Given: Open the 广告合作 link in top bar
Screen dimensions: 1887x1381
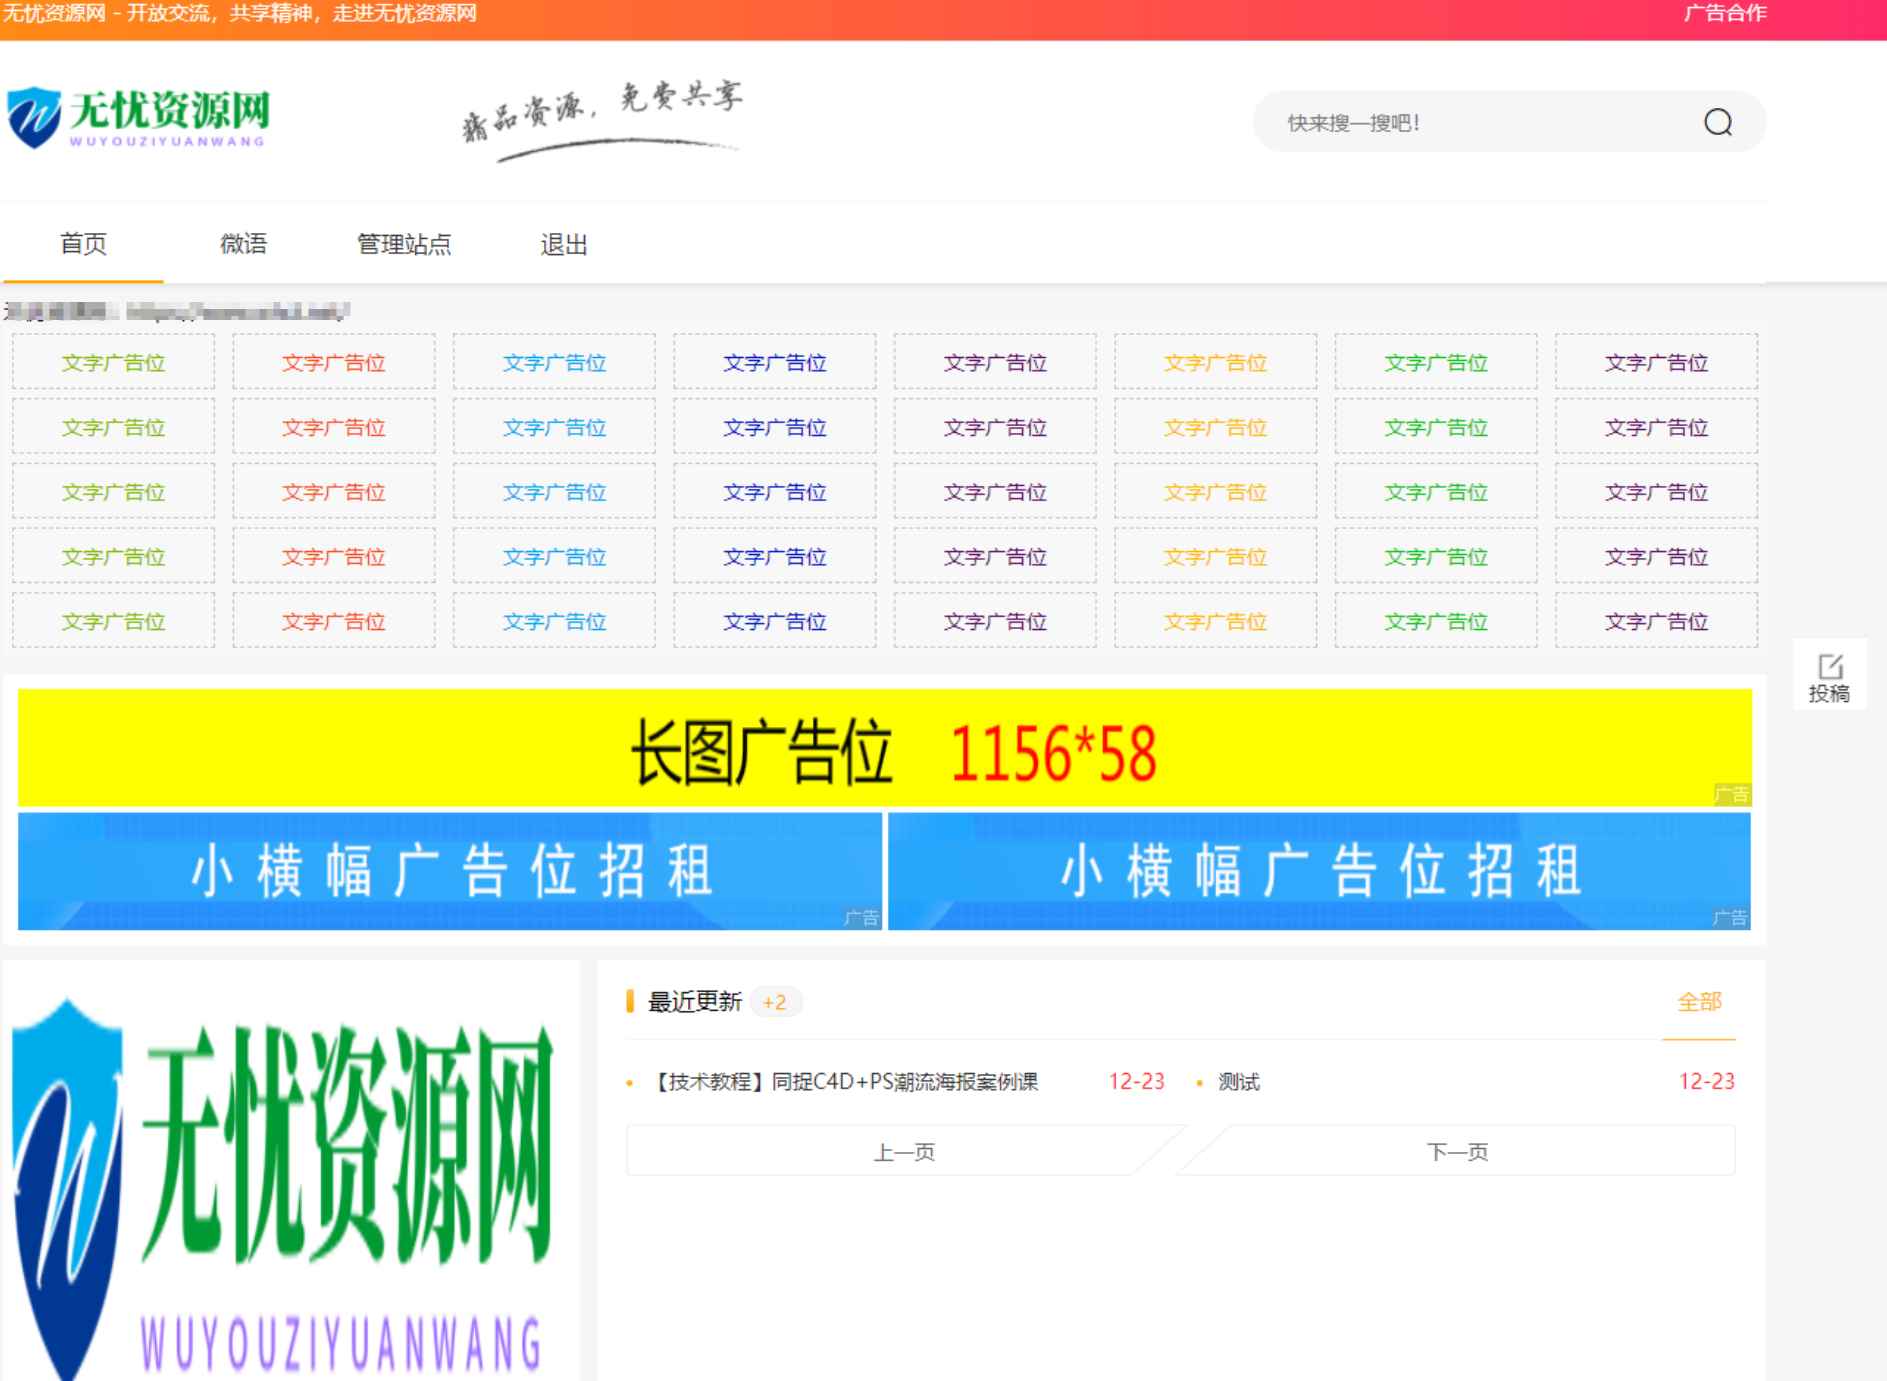Looking at the screenshot, I should (x=1724, y=14).
